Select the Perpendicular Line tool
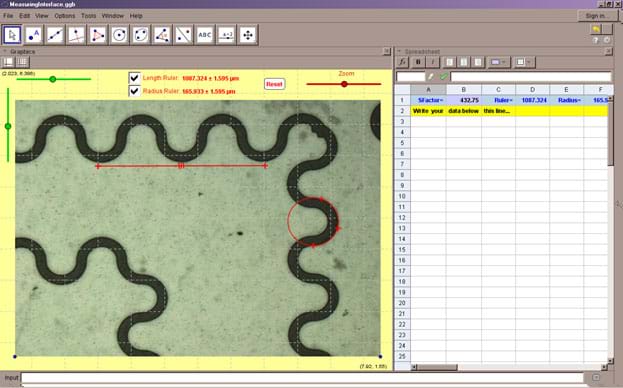 [x=76, y=35]
